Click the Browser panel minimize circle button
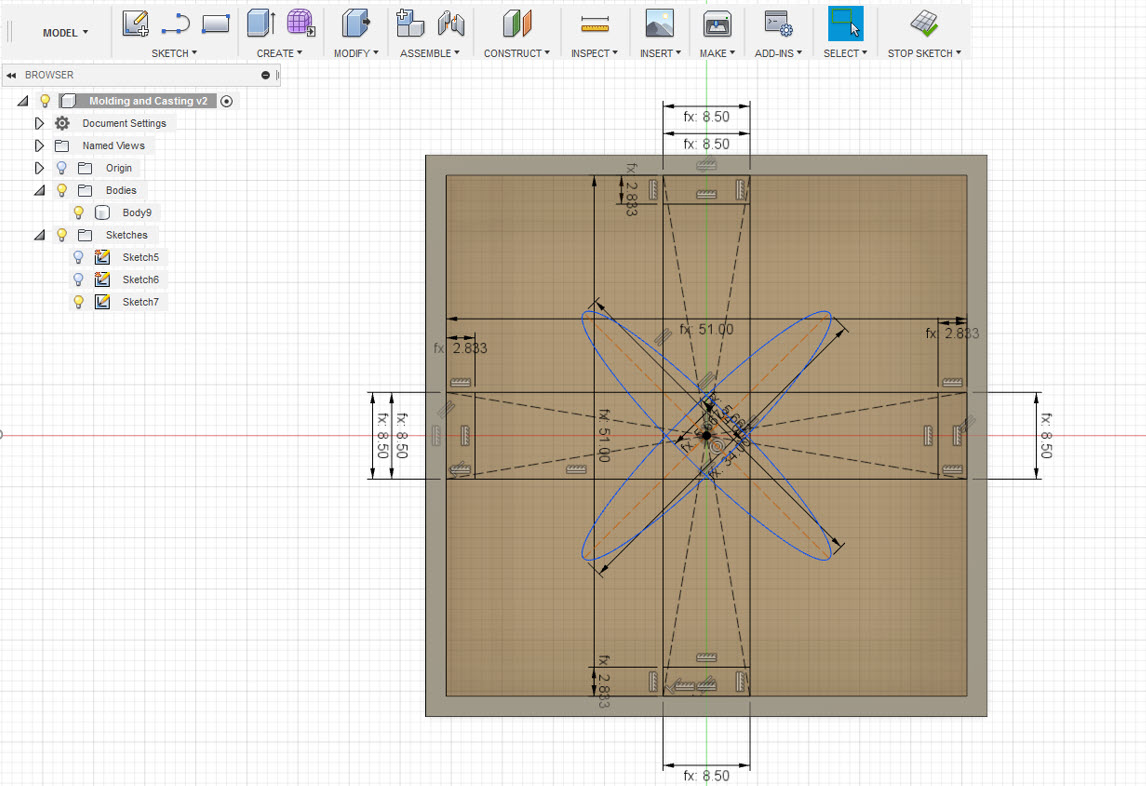The height and width of the screenshot is (786, 1146). tap(265, 75)
